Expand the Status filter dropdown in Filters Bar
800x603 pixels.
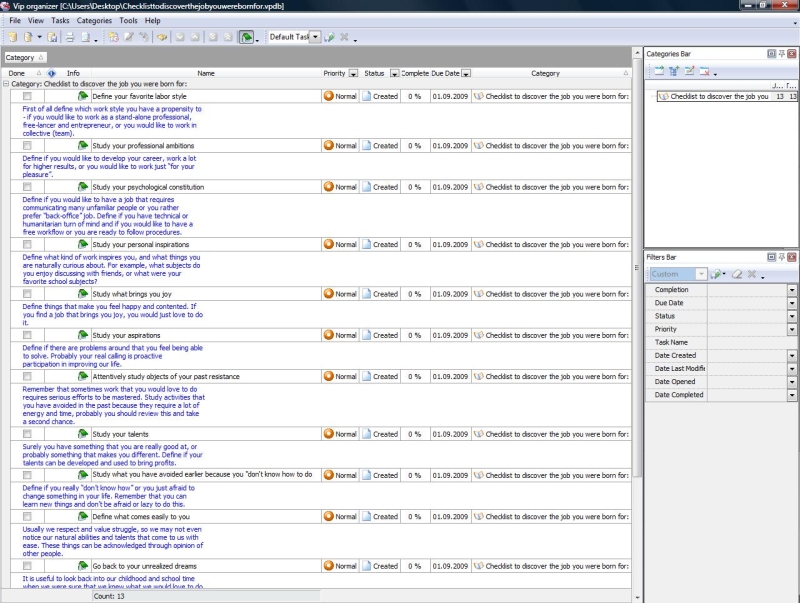point(792,316)
